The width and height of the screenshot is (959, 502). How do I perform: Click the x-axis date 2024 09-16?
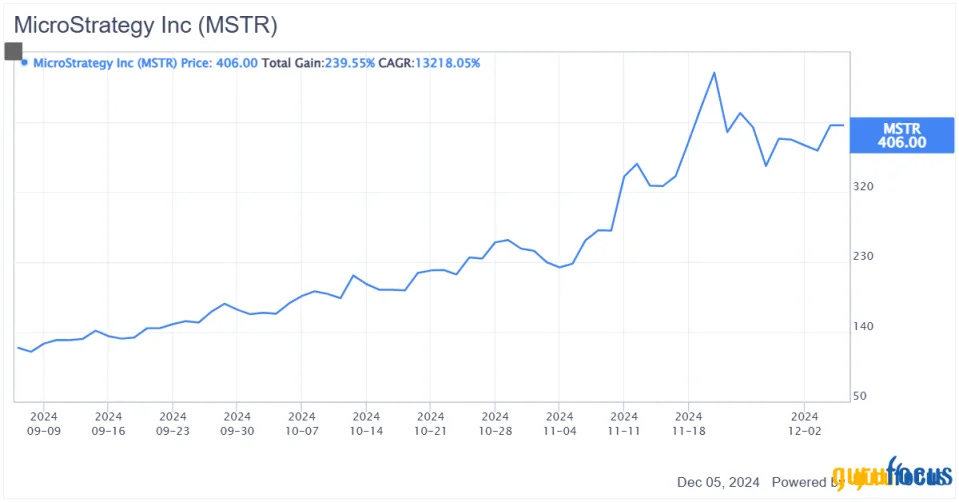tap(108, 424)
